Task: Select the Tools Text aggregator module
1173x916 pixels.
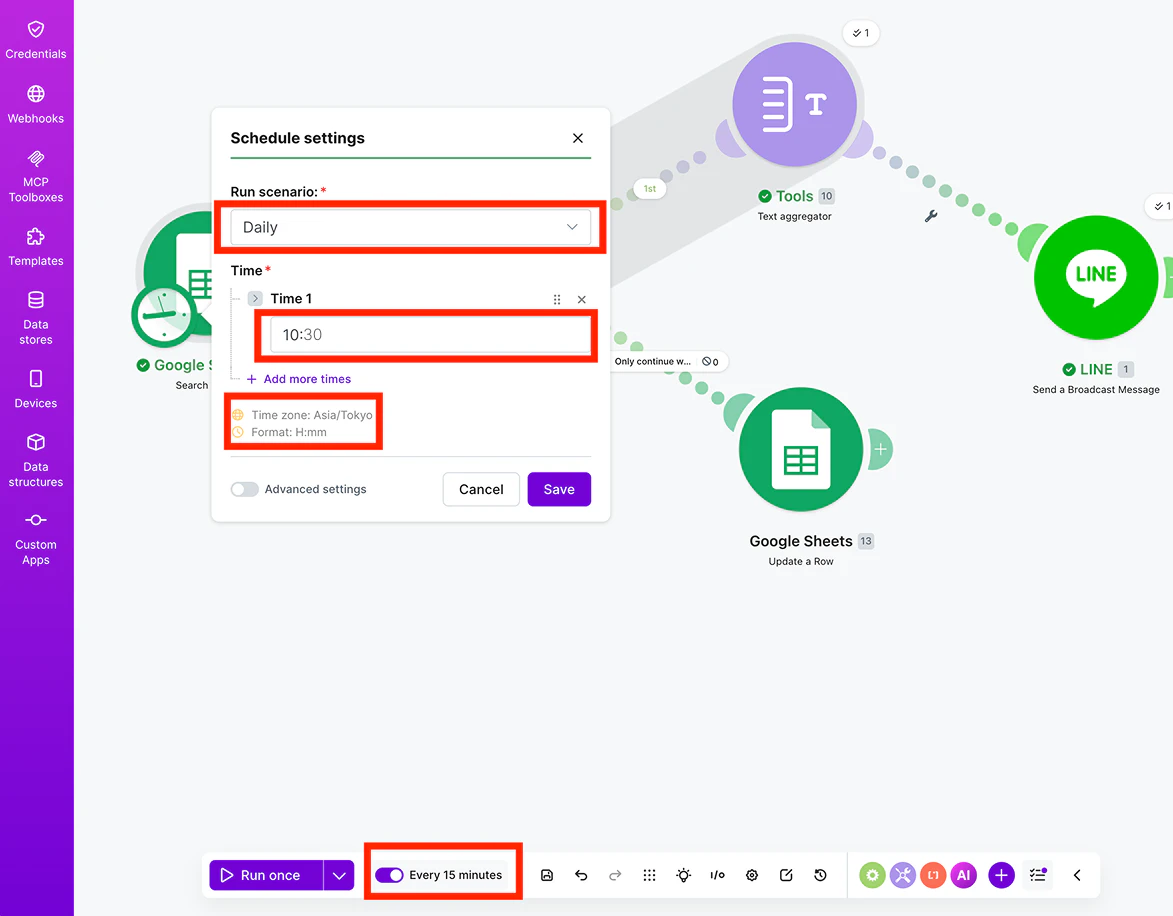Action: [x=794, y=104]
